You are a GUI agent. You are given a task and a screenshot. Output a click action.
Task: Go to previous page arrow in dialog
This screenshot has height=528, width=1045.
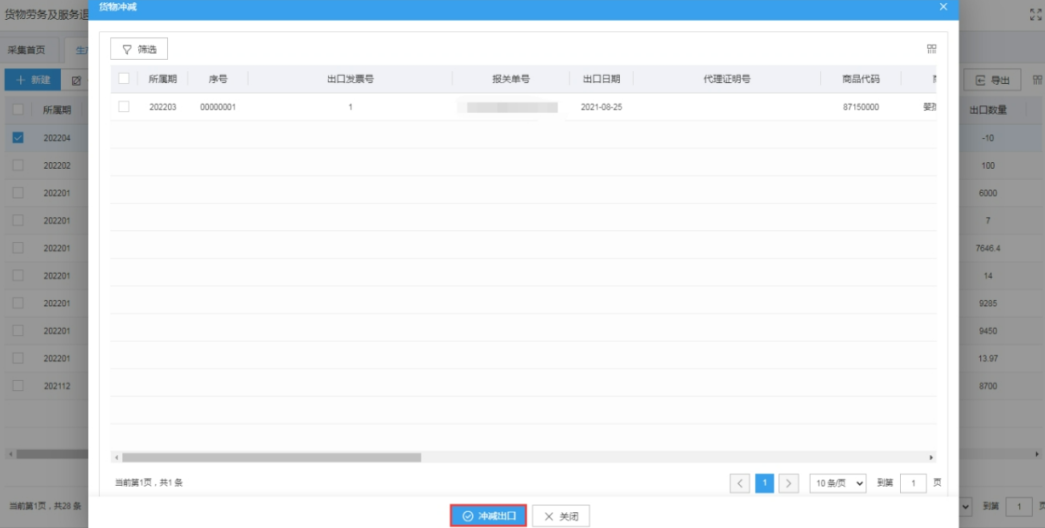click(740, 483)
